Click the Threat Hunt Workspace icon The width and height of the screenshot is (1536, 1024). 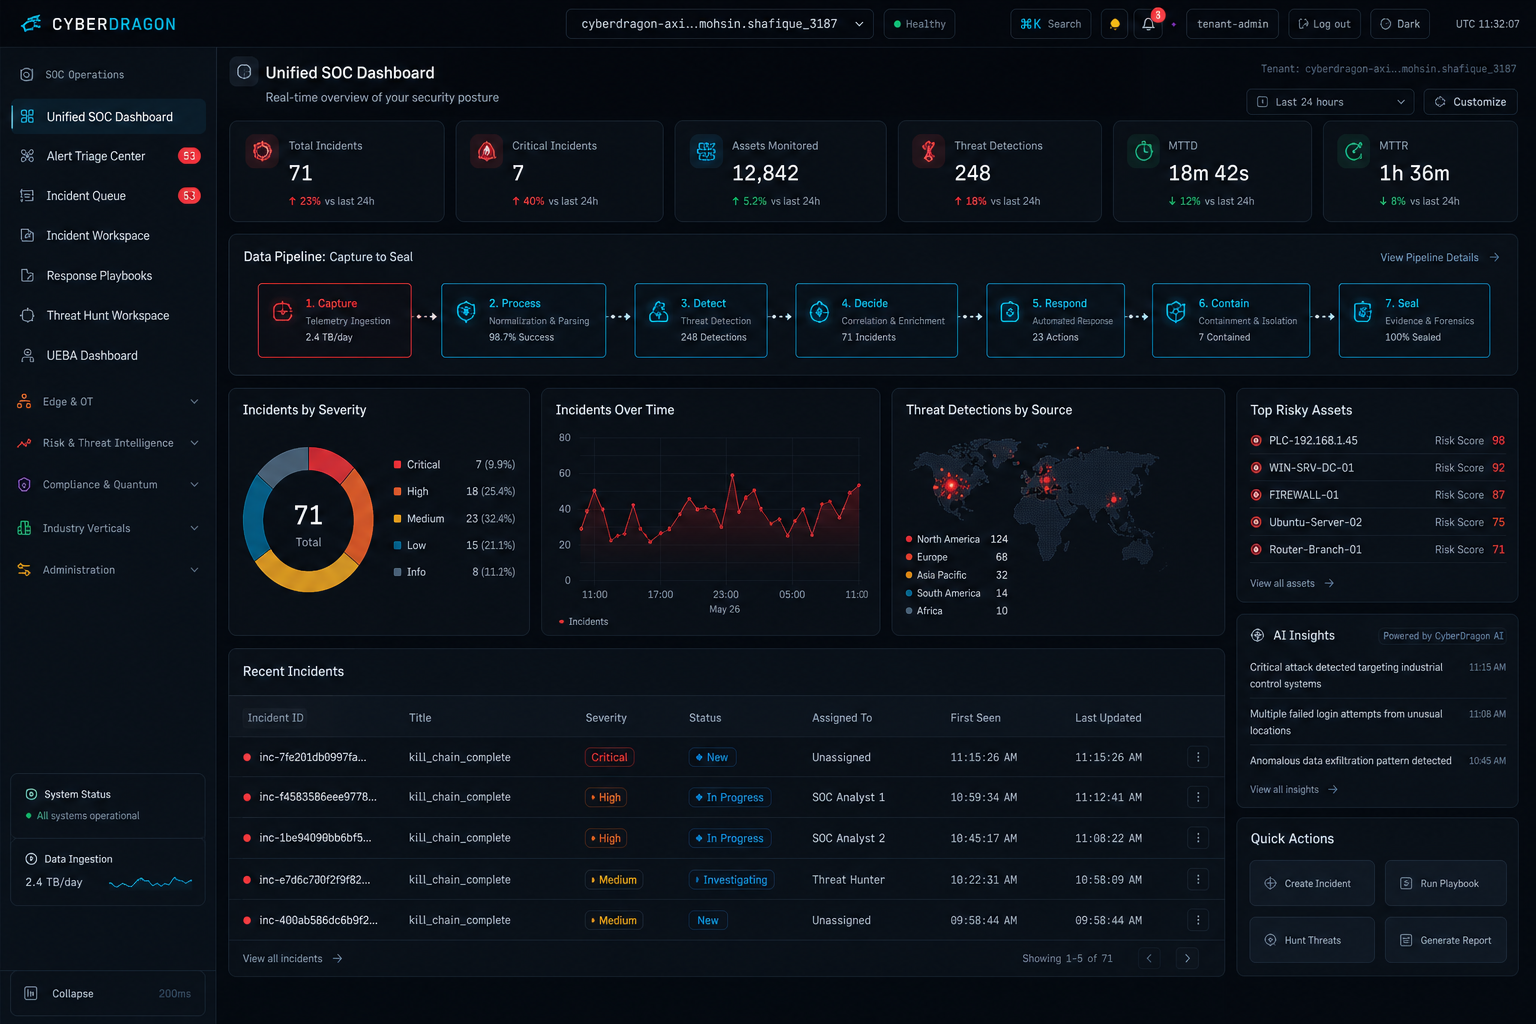(x=27, y=316)
